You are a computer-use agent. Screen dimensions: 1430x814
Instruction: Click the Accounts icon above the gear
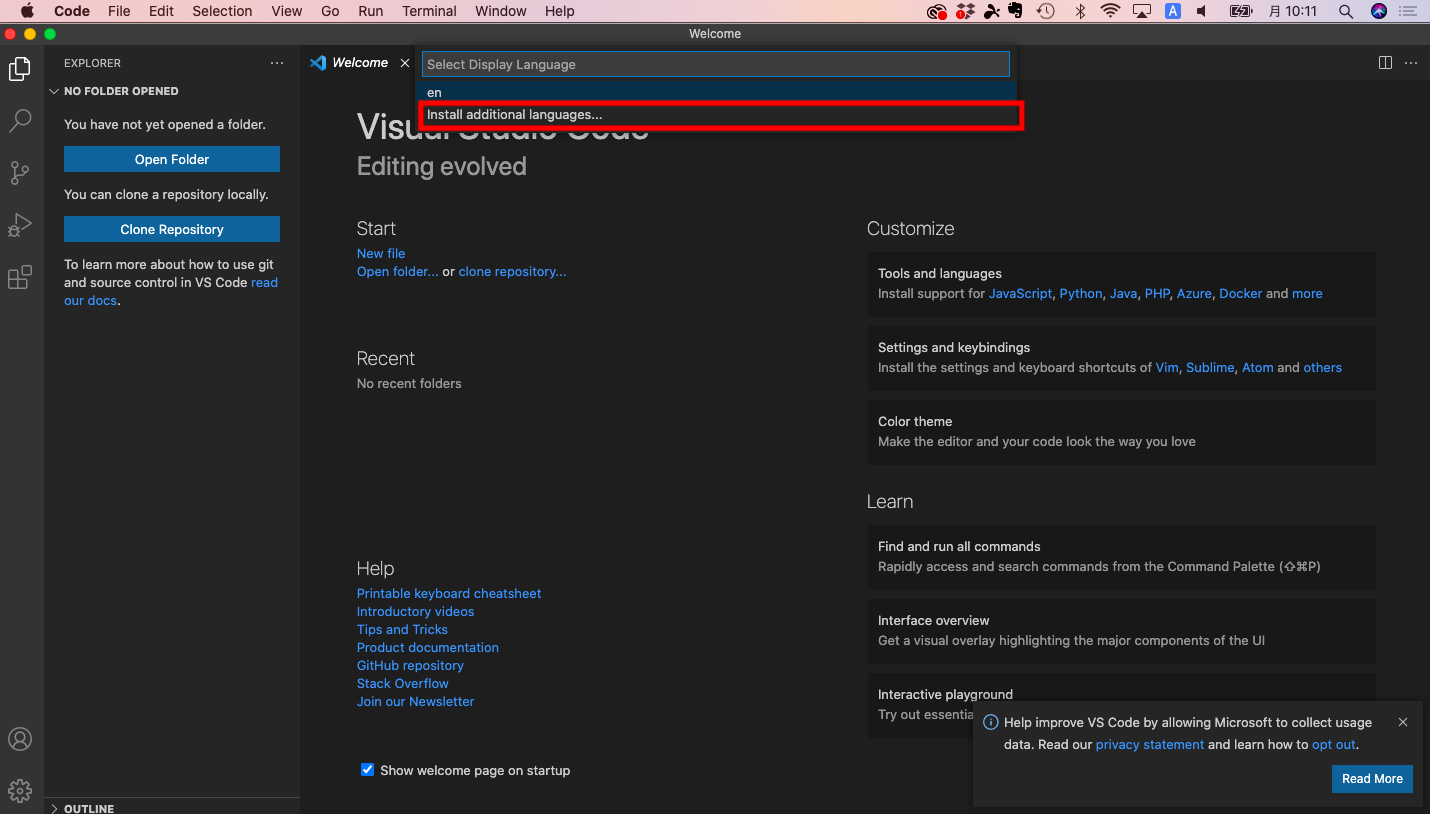(20, 739)
